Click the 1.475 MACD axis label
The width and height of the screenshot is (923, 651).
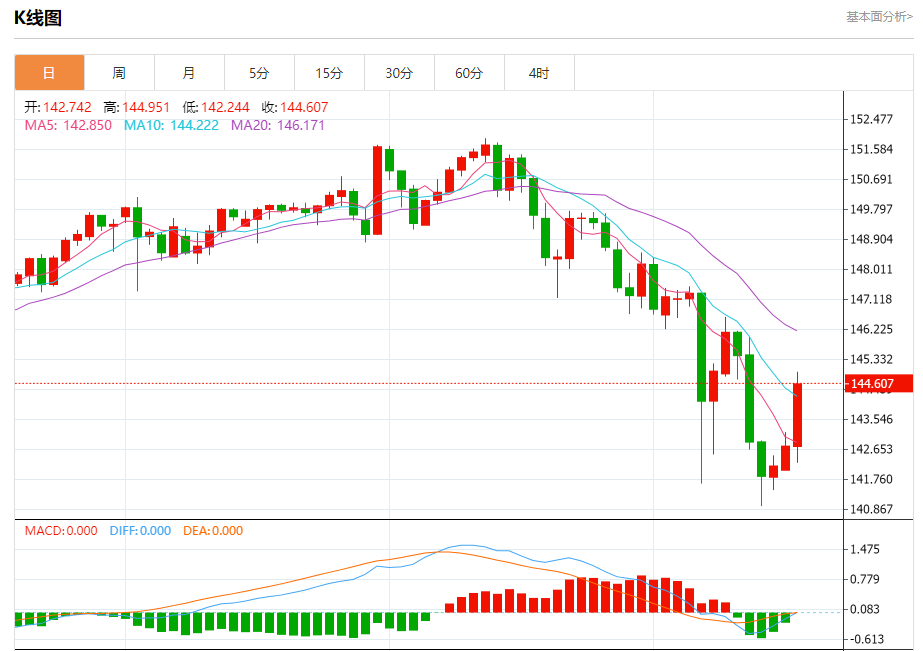click(865, 549)
